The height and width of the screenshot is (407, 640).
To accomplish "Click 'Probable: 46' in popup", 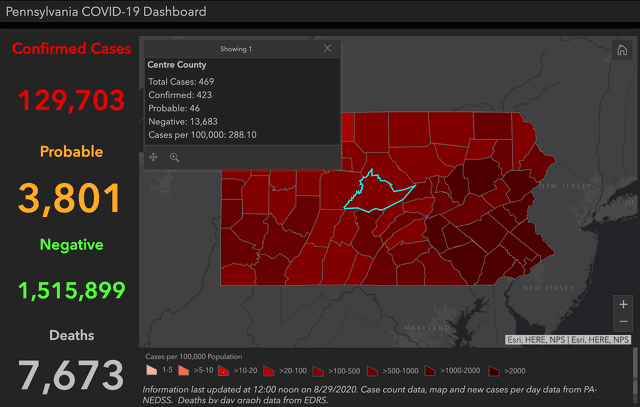I will coord(174,108).
